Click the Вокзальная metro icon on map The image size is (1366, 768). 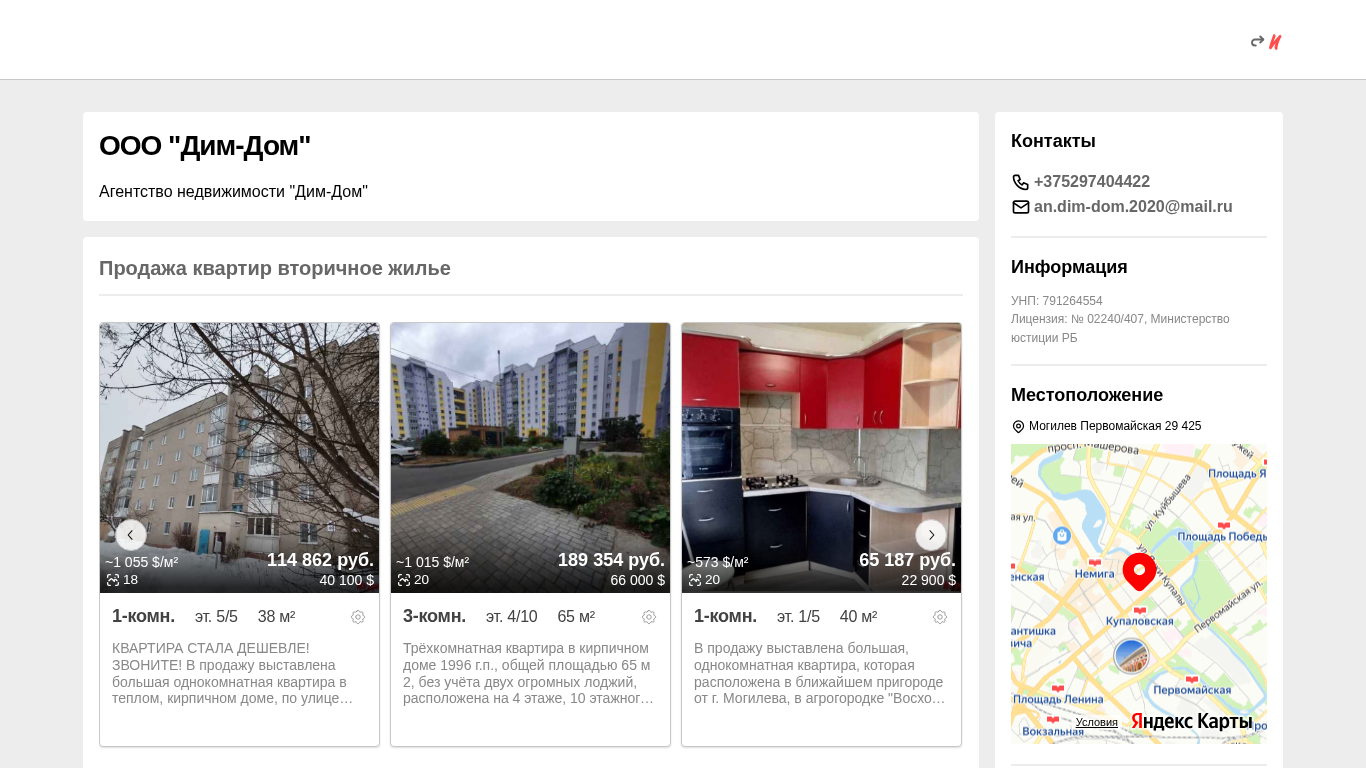click(1052, 719)
